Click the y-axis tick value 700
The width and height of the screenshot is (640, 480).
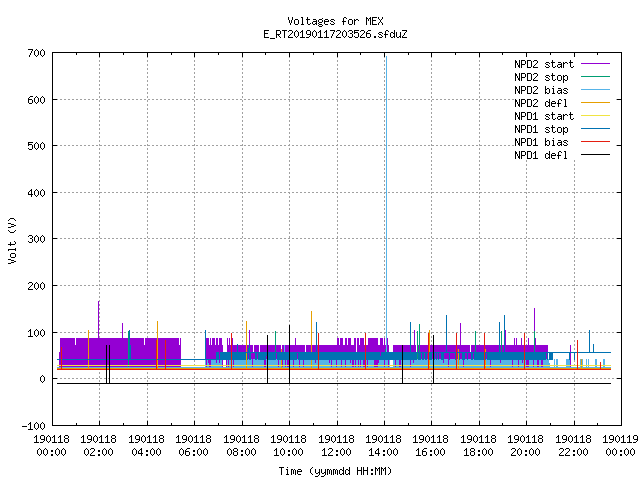point(36,53)
